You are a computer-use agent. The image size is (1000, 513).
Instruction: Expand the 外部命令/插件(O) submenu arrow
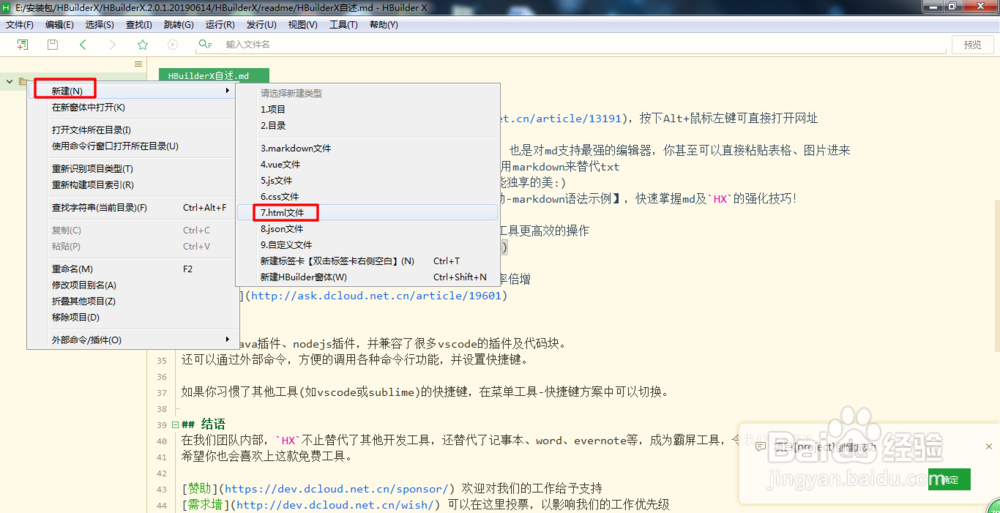pos(227,339)
